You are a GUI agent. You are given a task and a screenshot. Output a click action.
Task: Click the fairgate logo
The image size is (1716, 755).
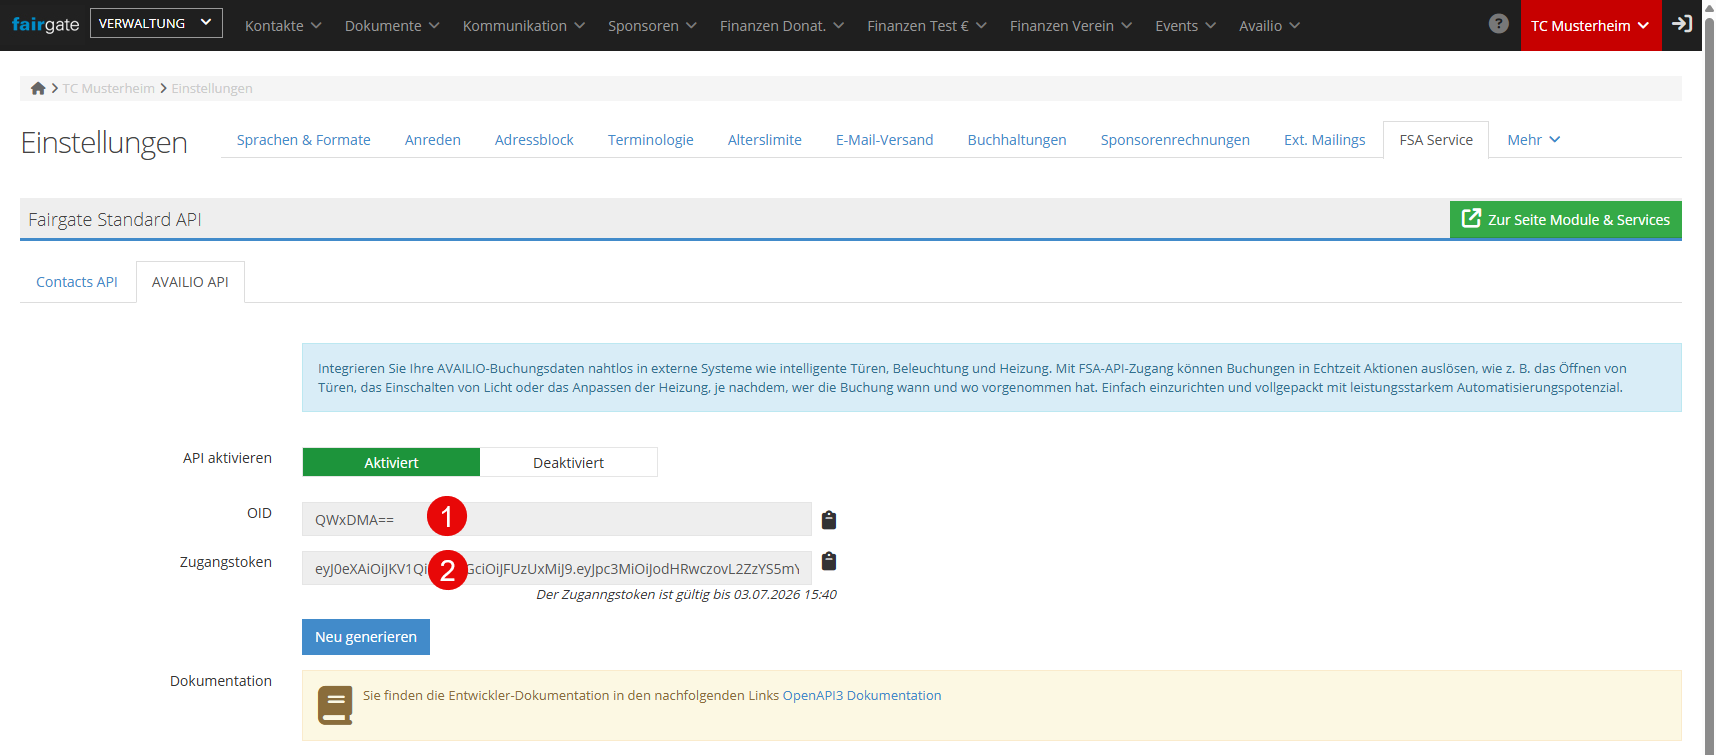coord(45,24)
